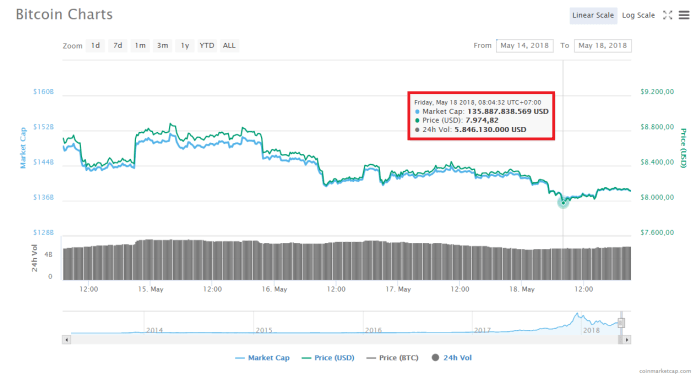
Task: Click 2014 in the navigator timeline
Action: [154, 331]
